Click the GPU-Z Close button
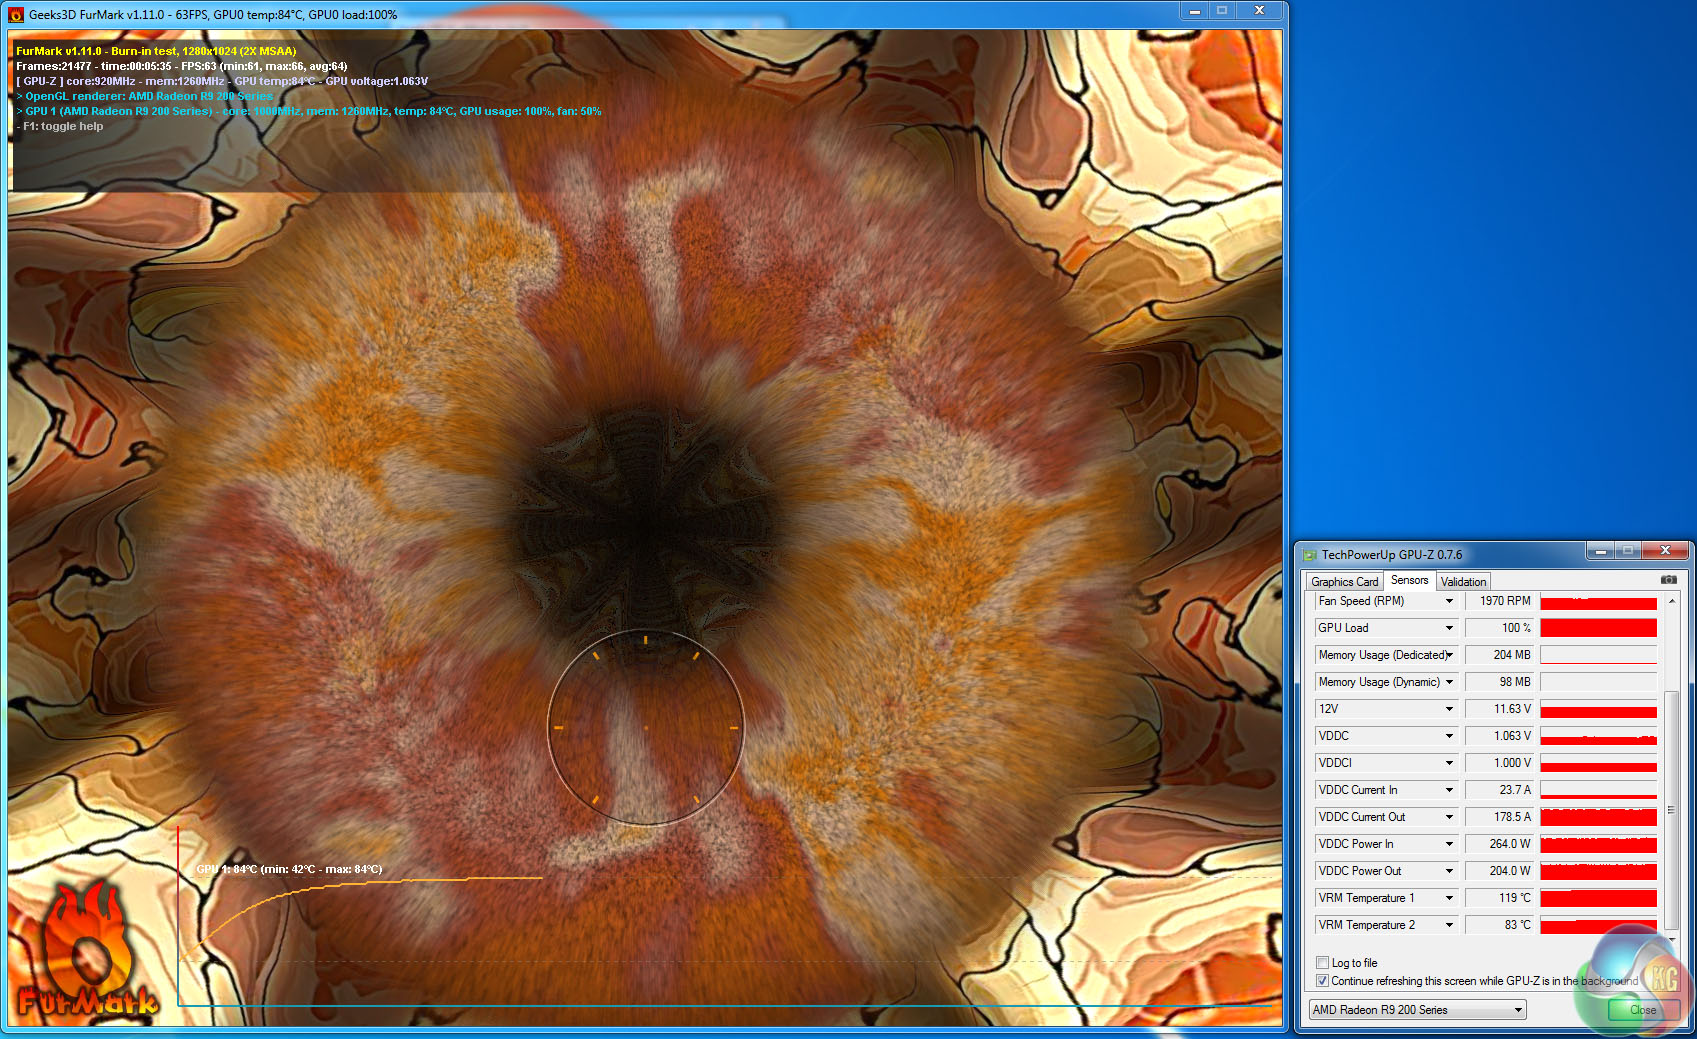Viewport: 1697px width, 1039px height. pyautogui.click(x=1643, y=1010)
